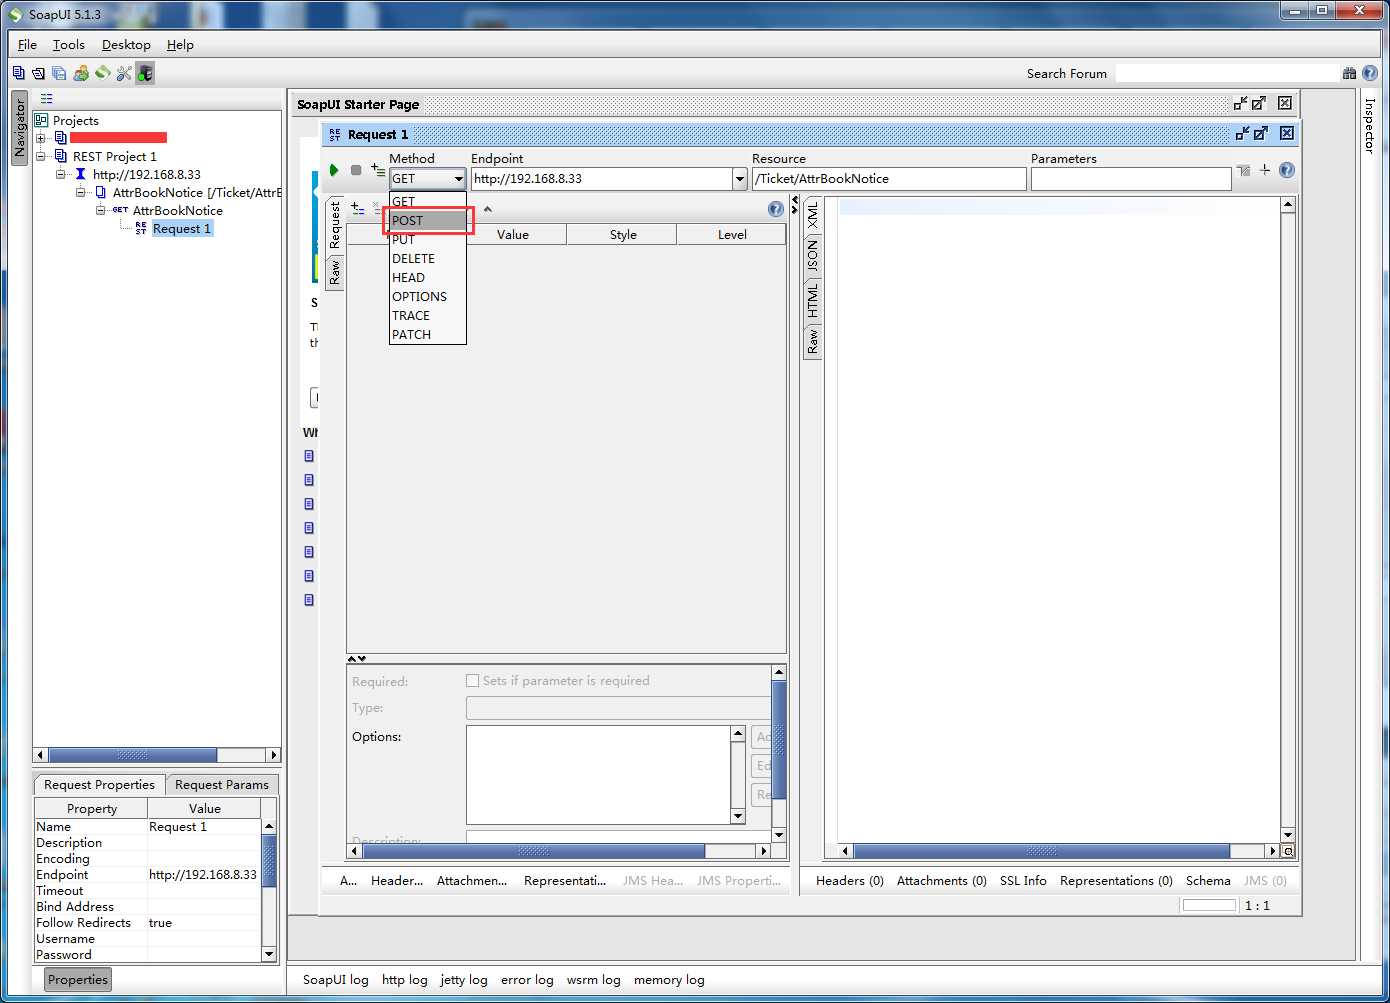Click the search forum binoculars icon

coord(1349,73)
